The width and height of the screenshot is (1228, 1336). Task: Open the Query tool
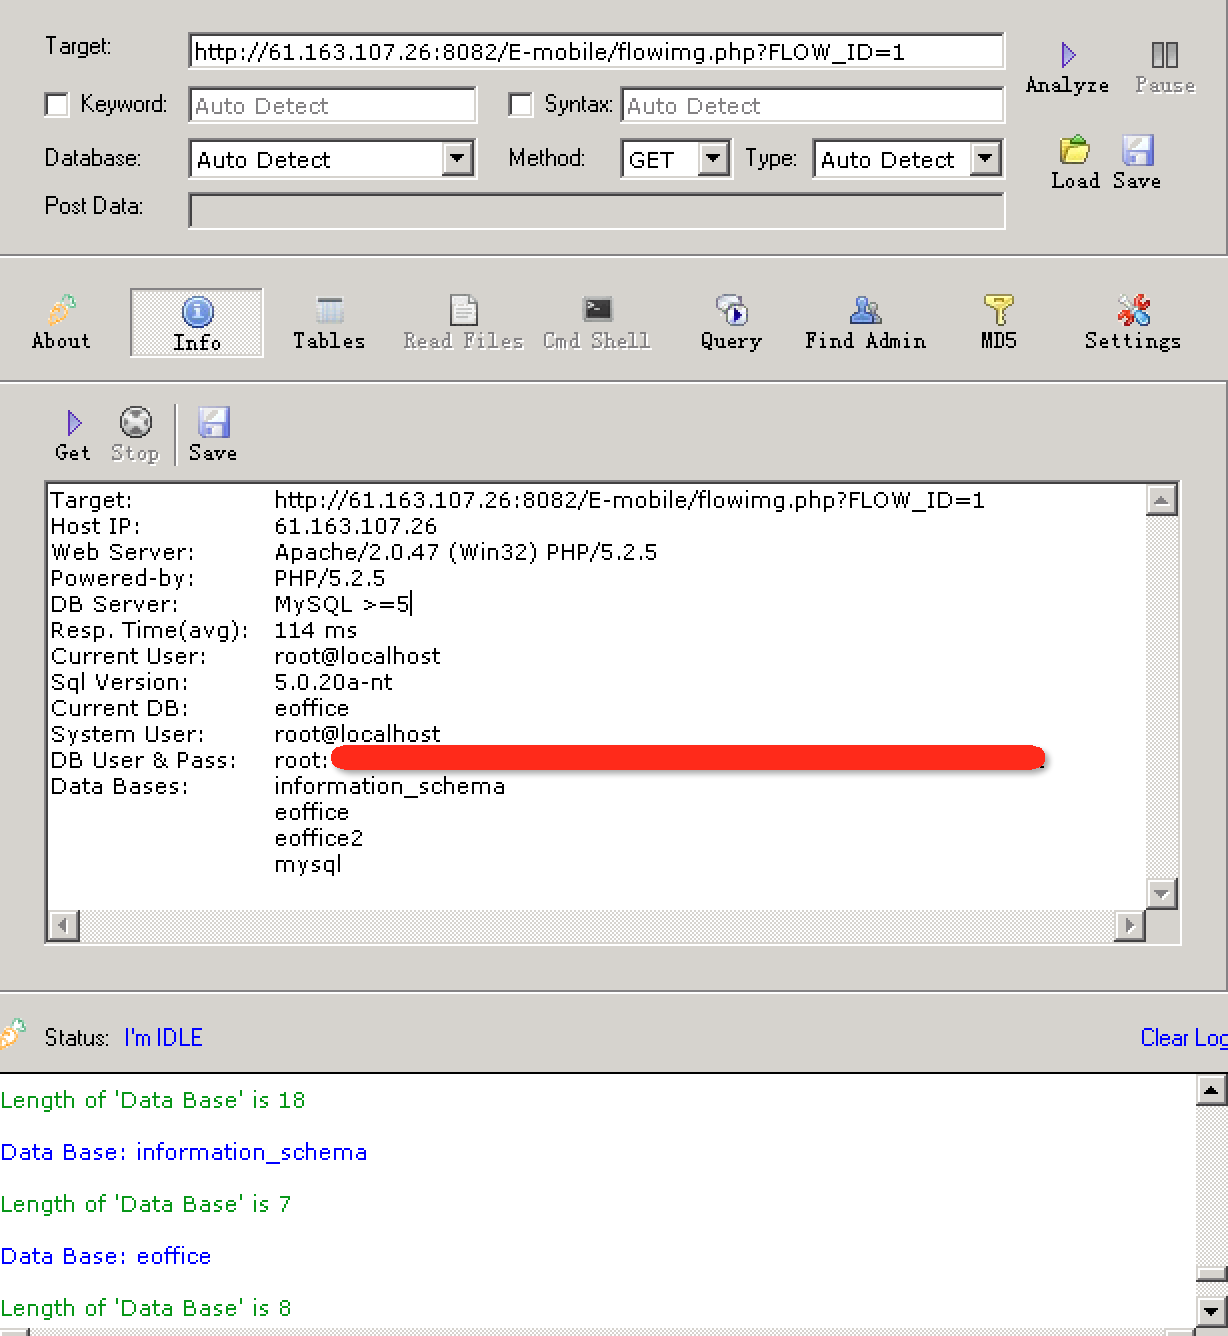tap(731, 323)
